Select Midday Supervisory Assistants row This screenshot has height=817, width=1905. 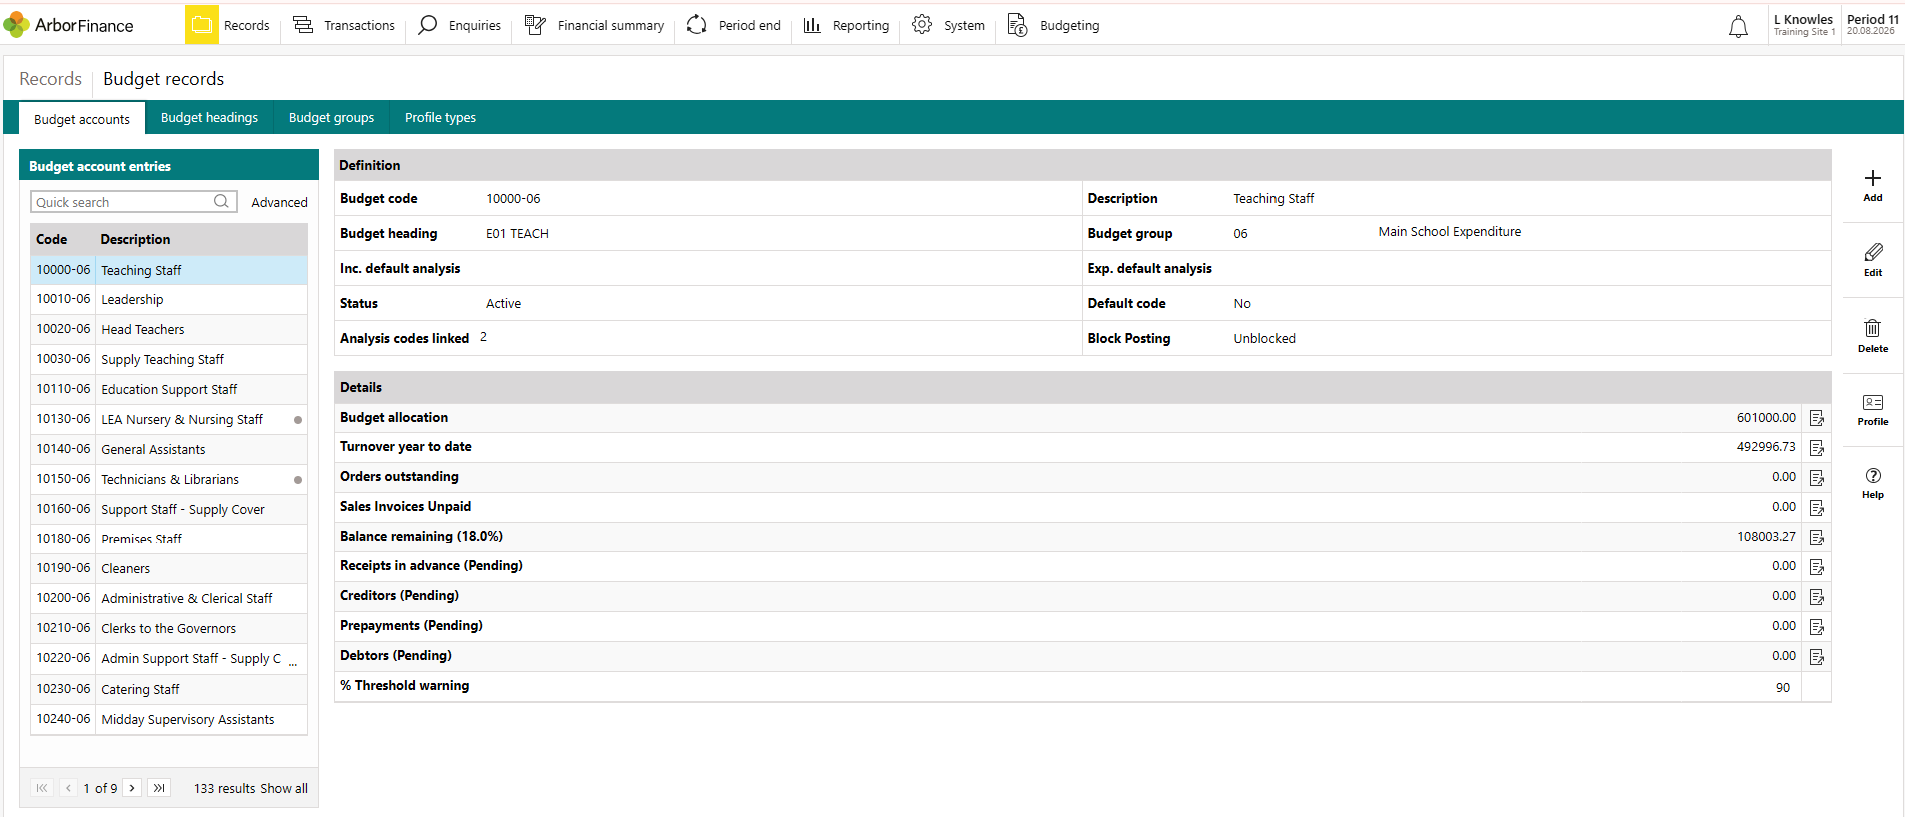[169, 720]
